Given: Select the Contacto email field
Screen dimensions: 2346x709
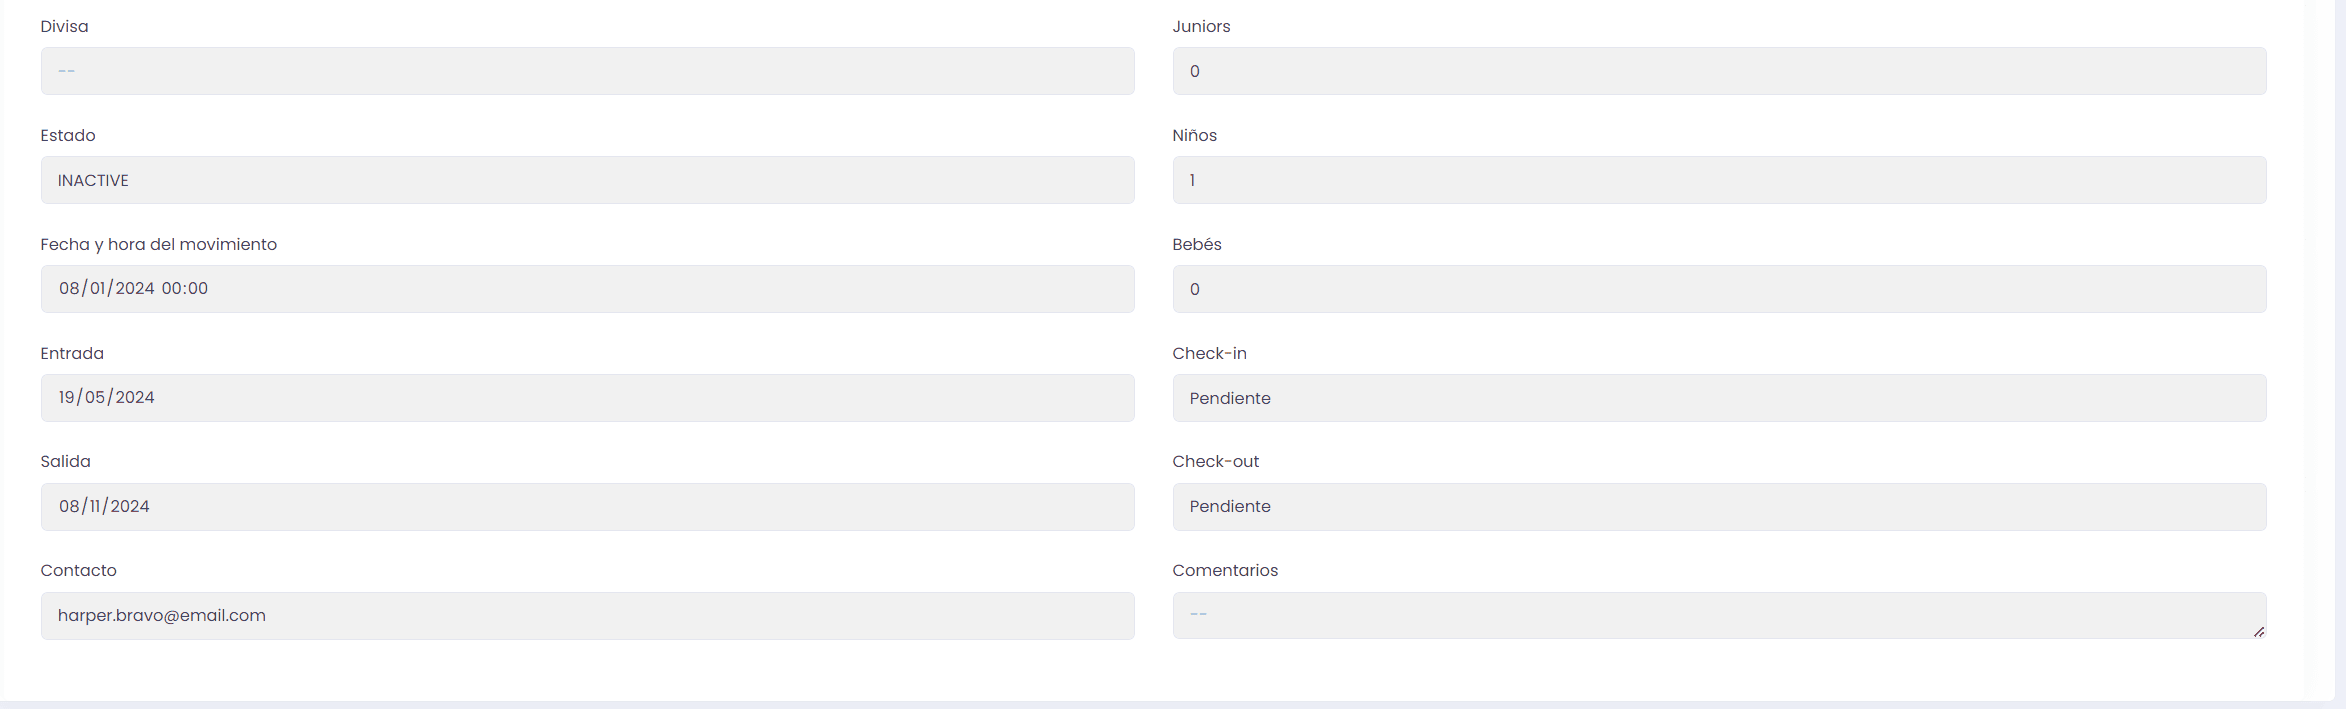Looking at the screenshot, I should 587,616.
